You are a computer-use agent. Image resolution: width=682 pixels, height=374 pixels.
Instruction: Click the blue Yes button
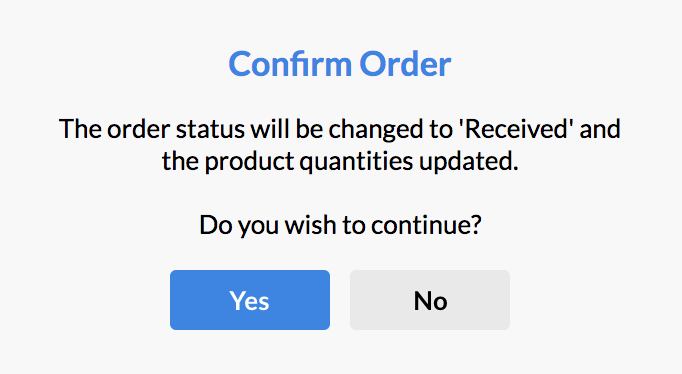(x=250, y=300)
